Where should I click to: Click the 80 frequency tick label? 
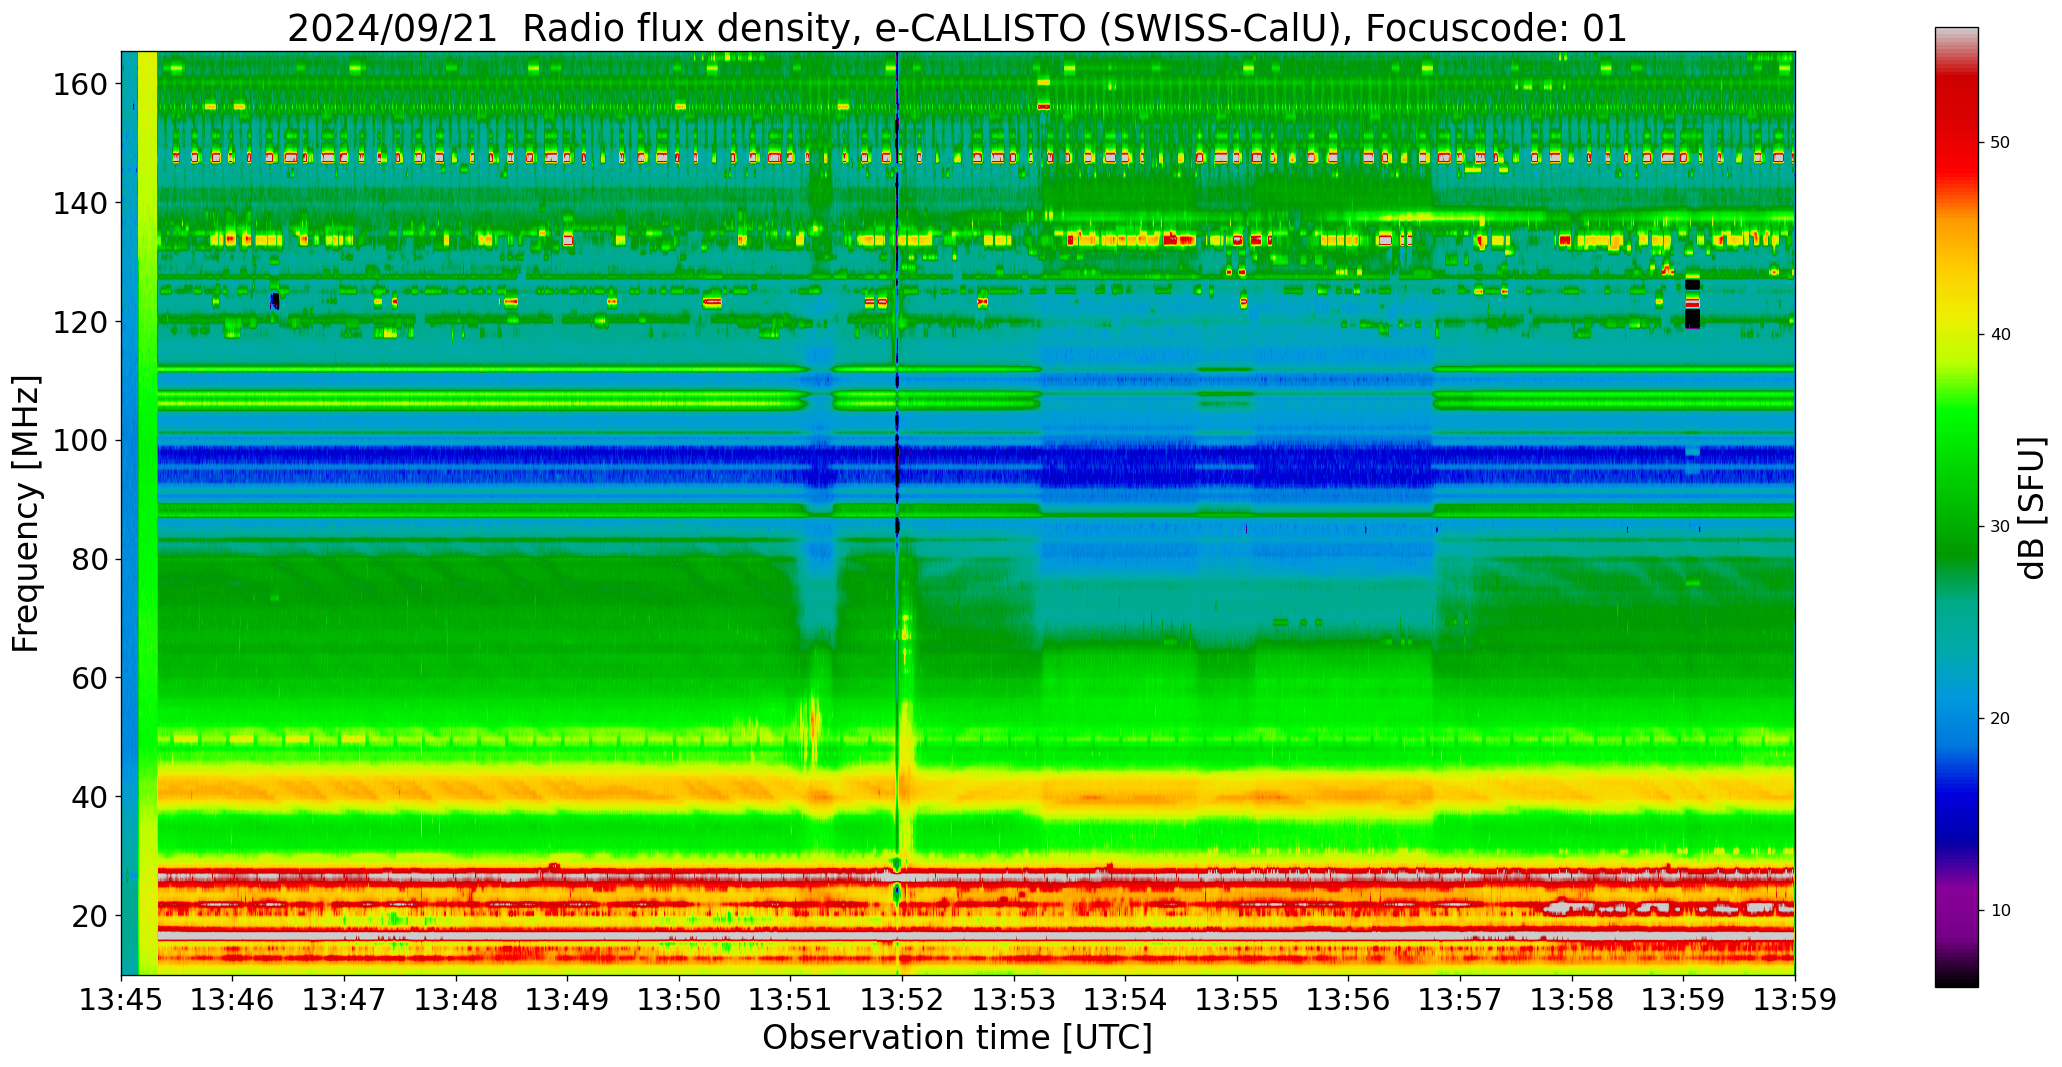(90, 559)
